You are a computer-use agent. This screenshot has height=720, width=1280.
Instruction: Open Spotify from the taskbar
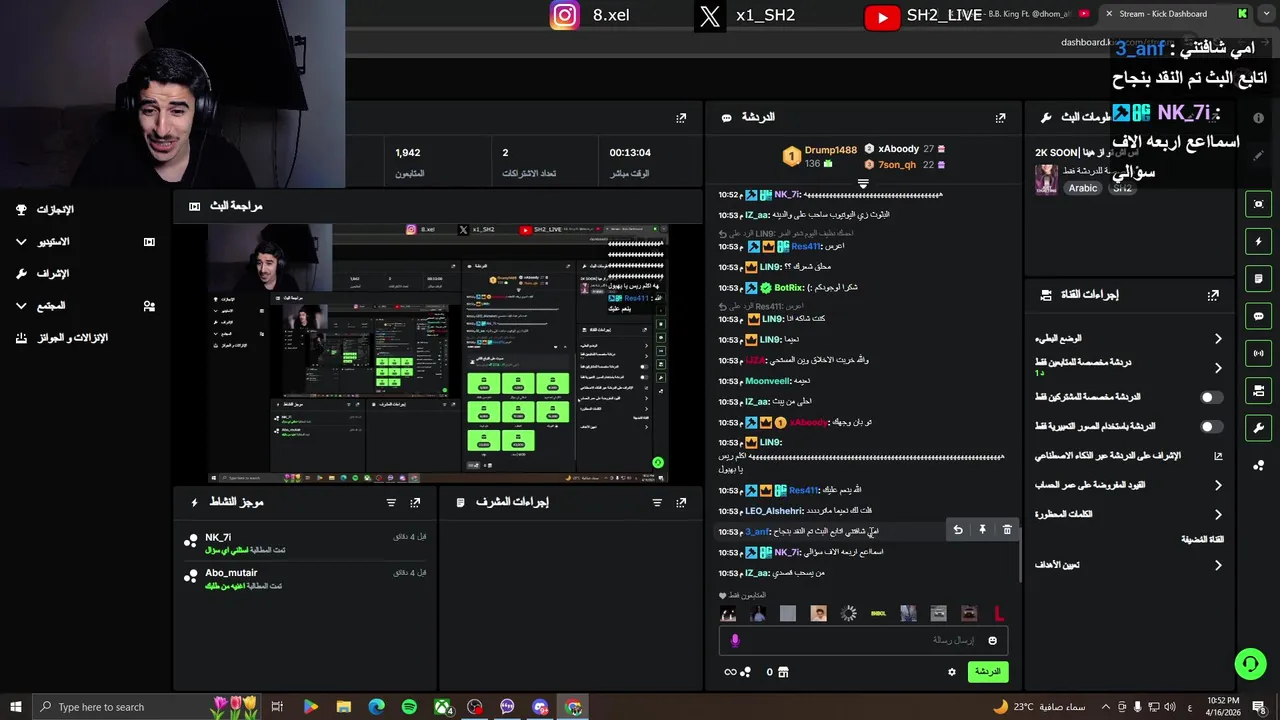coord(409,707)
